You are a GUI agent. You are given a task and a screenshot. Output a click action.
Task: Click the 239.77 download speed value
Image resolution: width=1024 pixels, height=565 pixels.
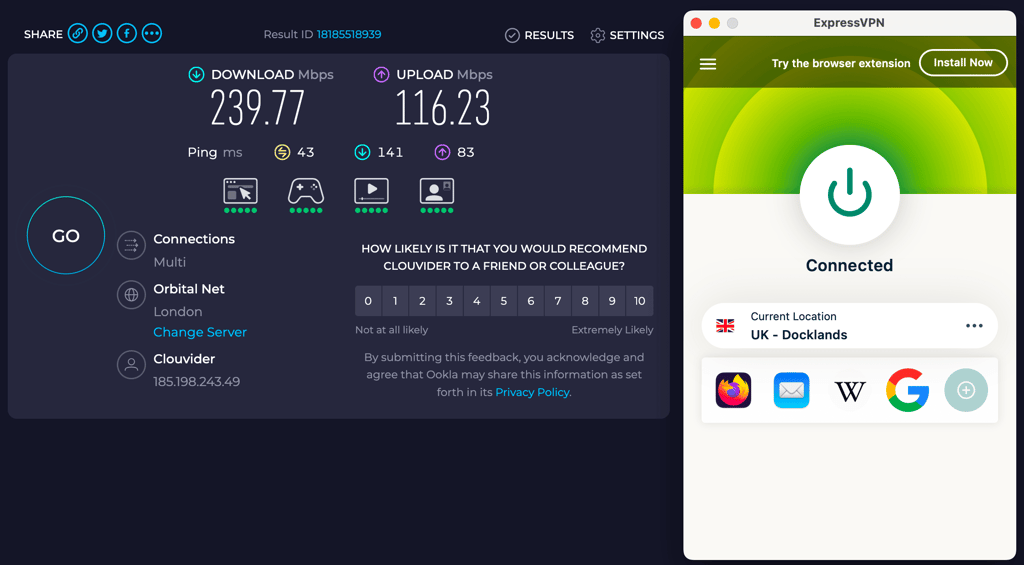[x=258, y=108]
